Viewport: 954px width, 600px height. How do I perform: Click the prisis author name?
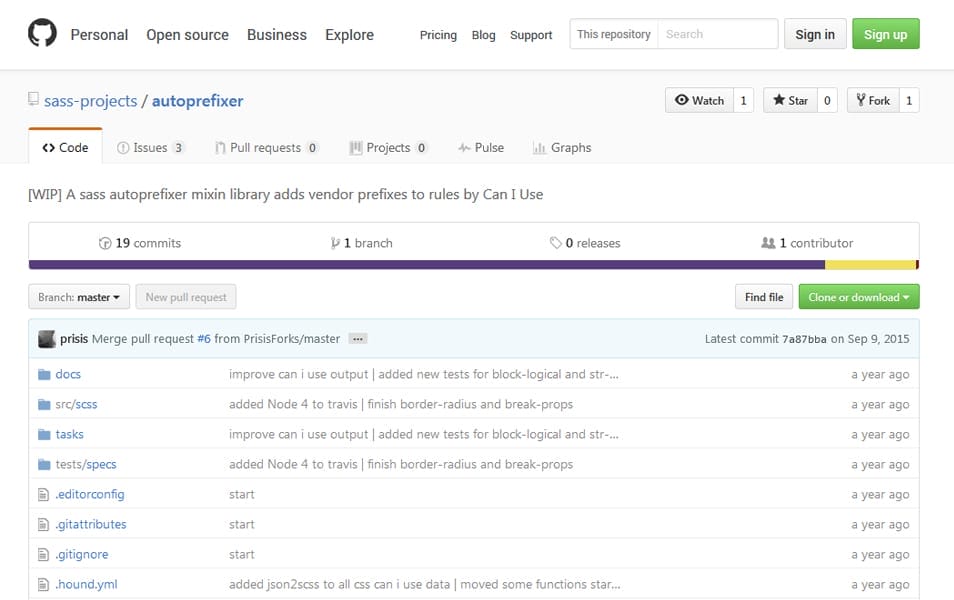pos(74,339)
